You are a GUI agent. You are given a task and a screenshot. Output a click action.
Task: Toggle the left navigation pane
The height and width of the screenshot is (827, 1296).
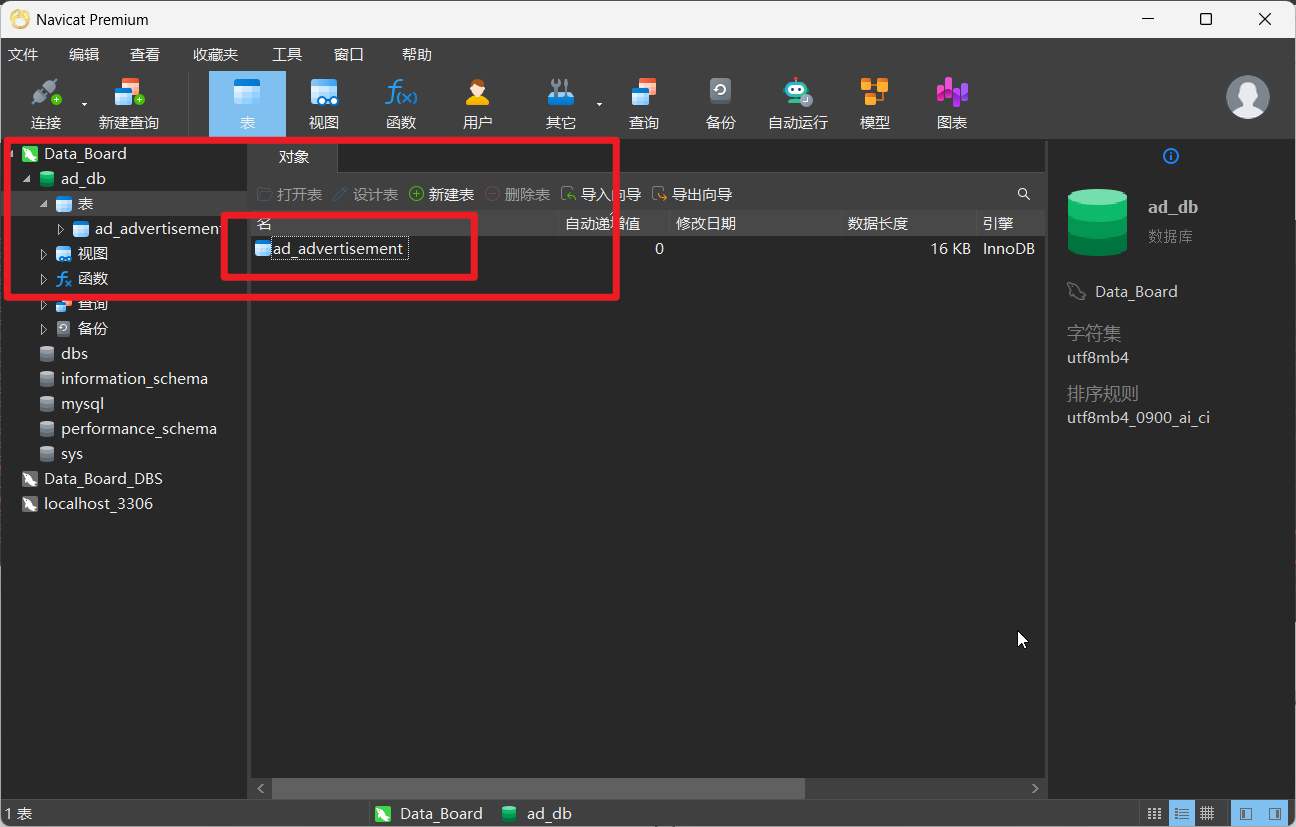pos(1246,814)
